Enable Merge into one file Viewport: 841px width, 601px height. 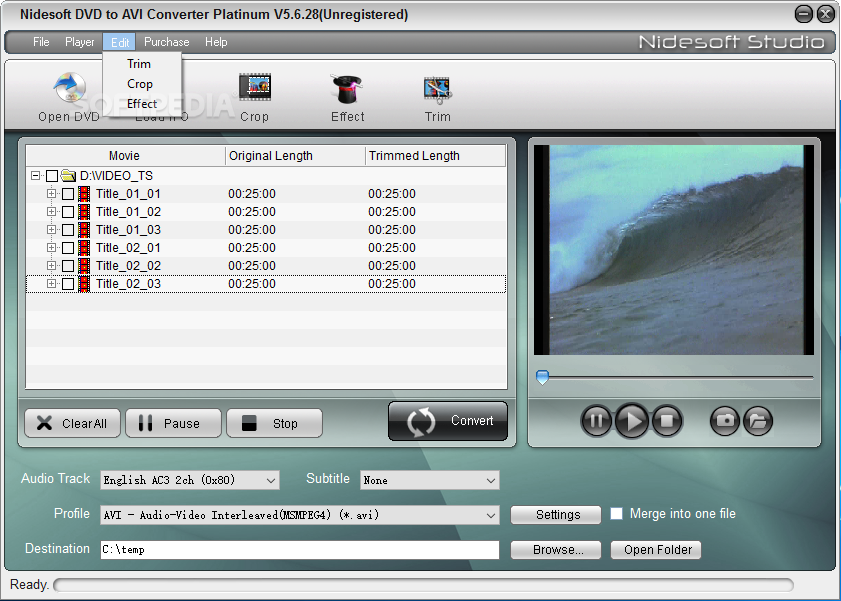coord(617,514)
